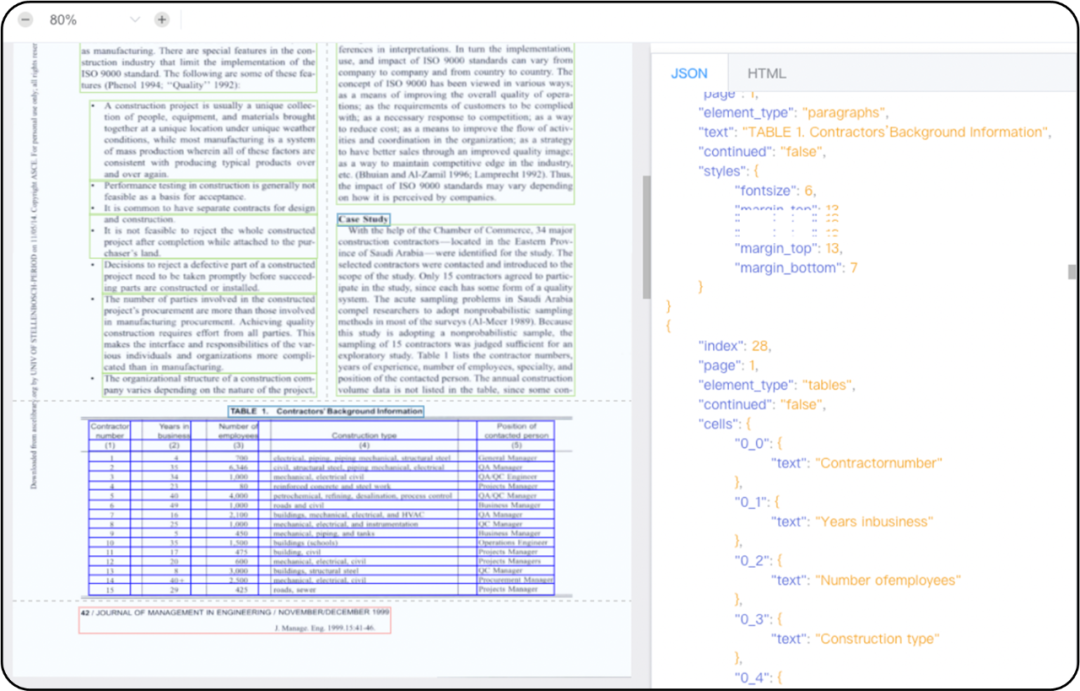Click the "0_2" cell key in JSON

(x=750, y=561)
